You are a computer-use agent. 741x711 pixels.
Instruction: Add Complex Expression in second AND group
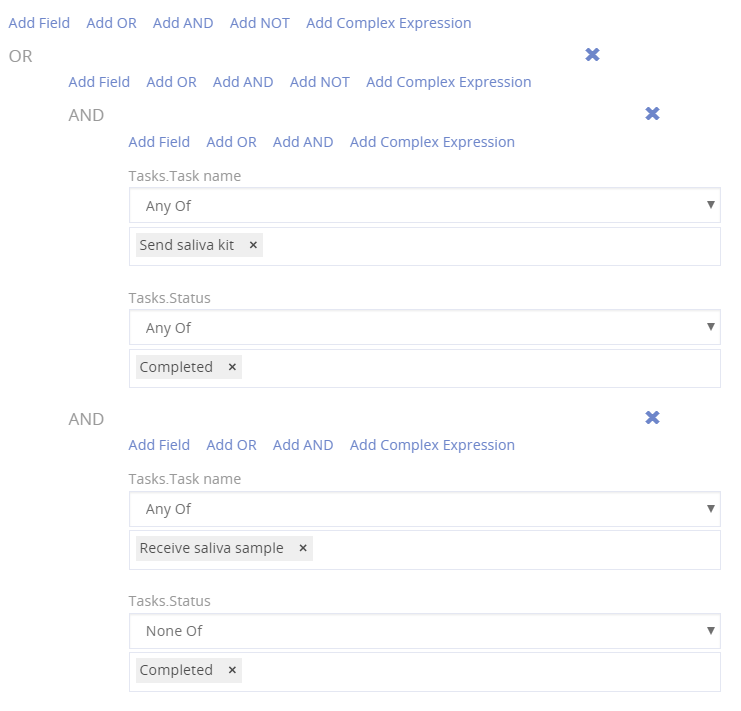point(432,445)
